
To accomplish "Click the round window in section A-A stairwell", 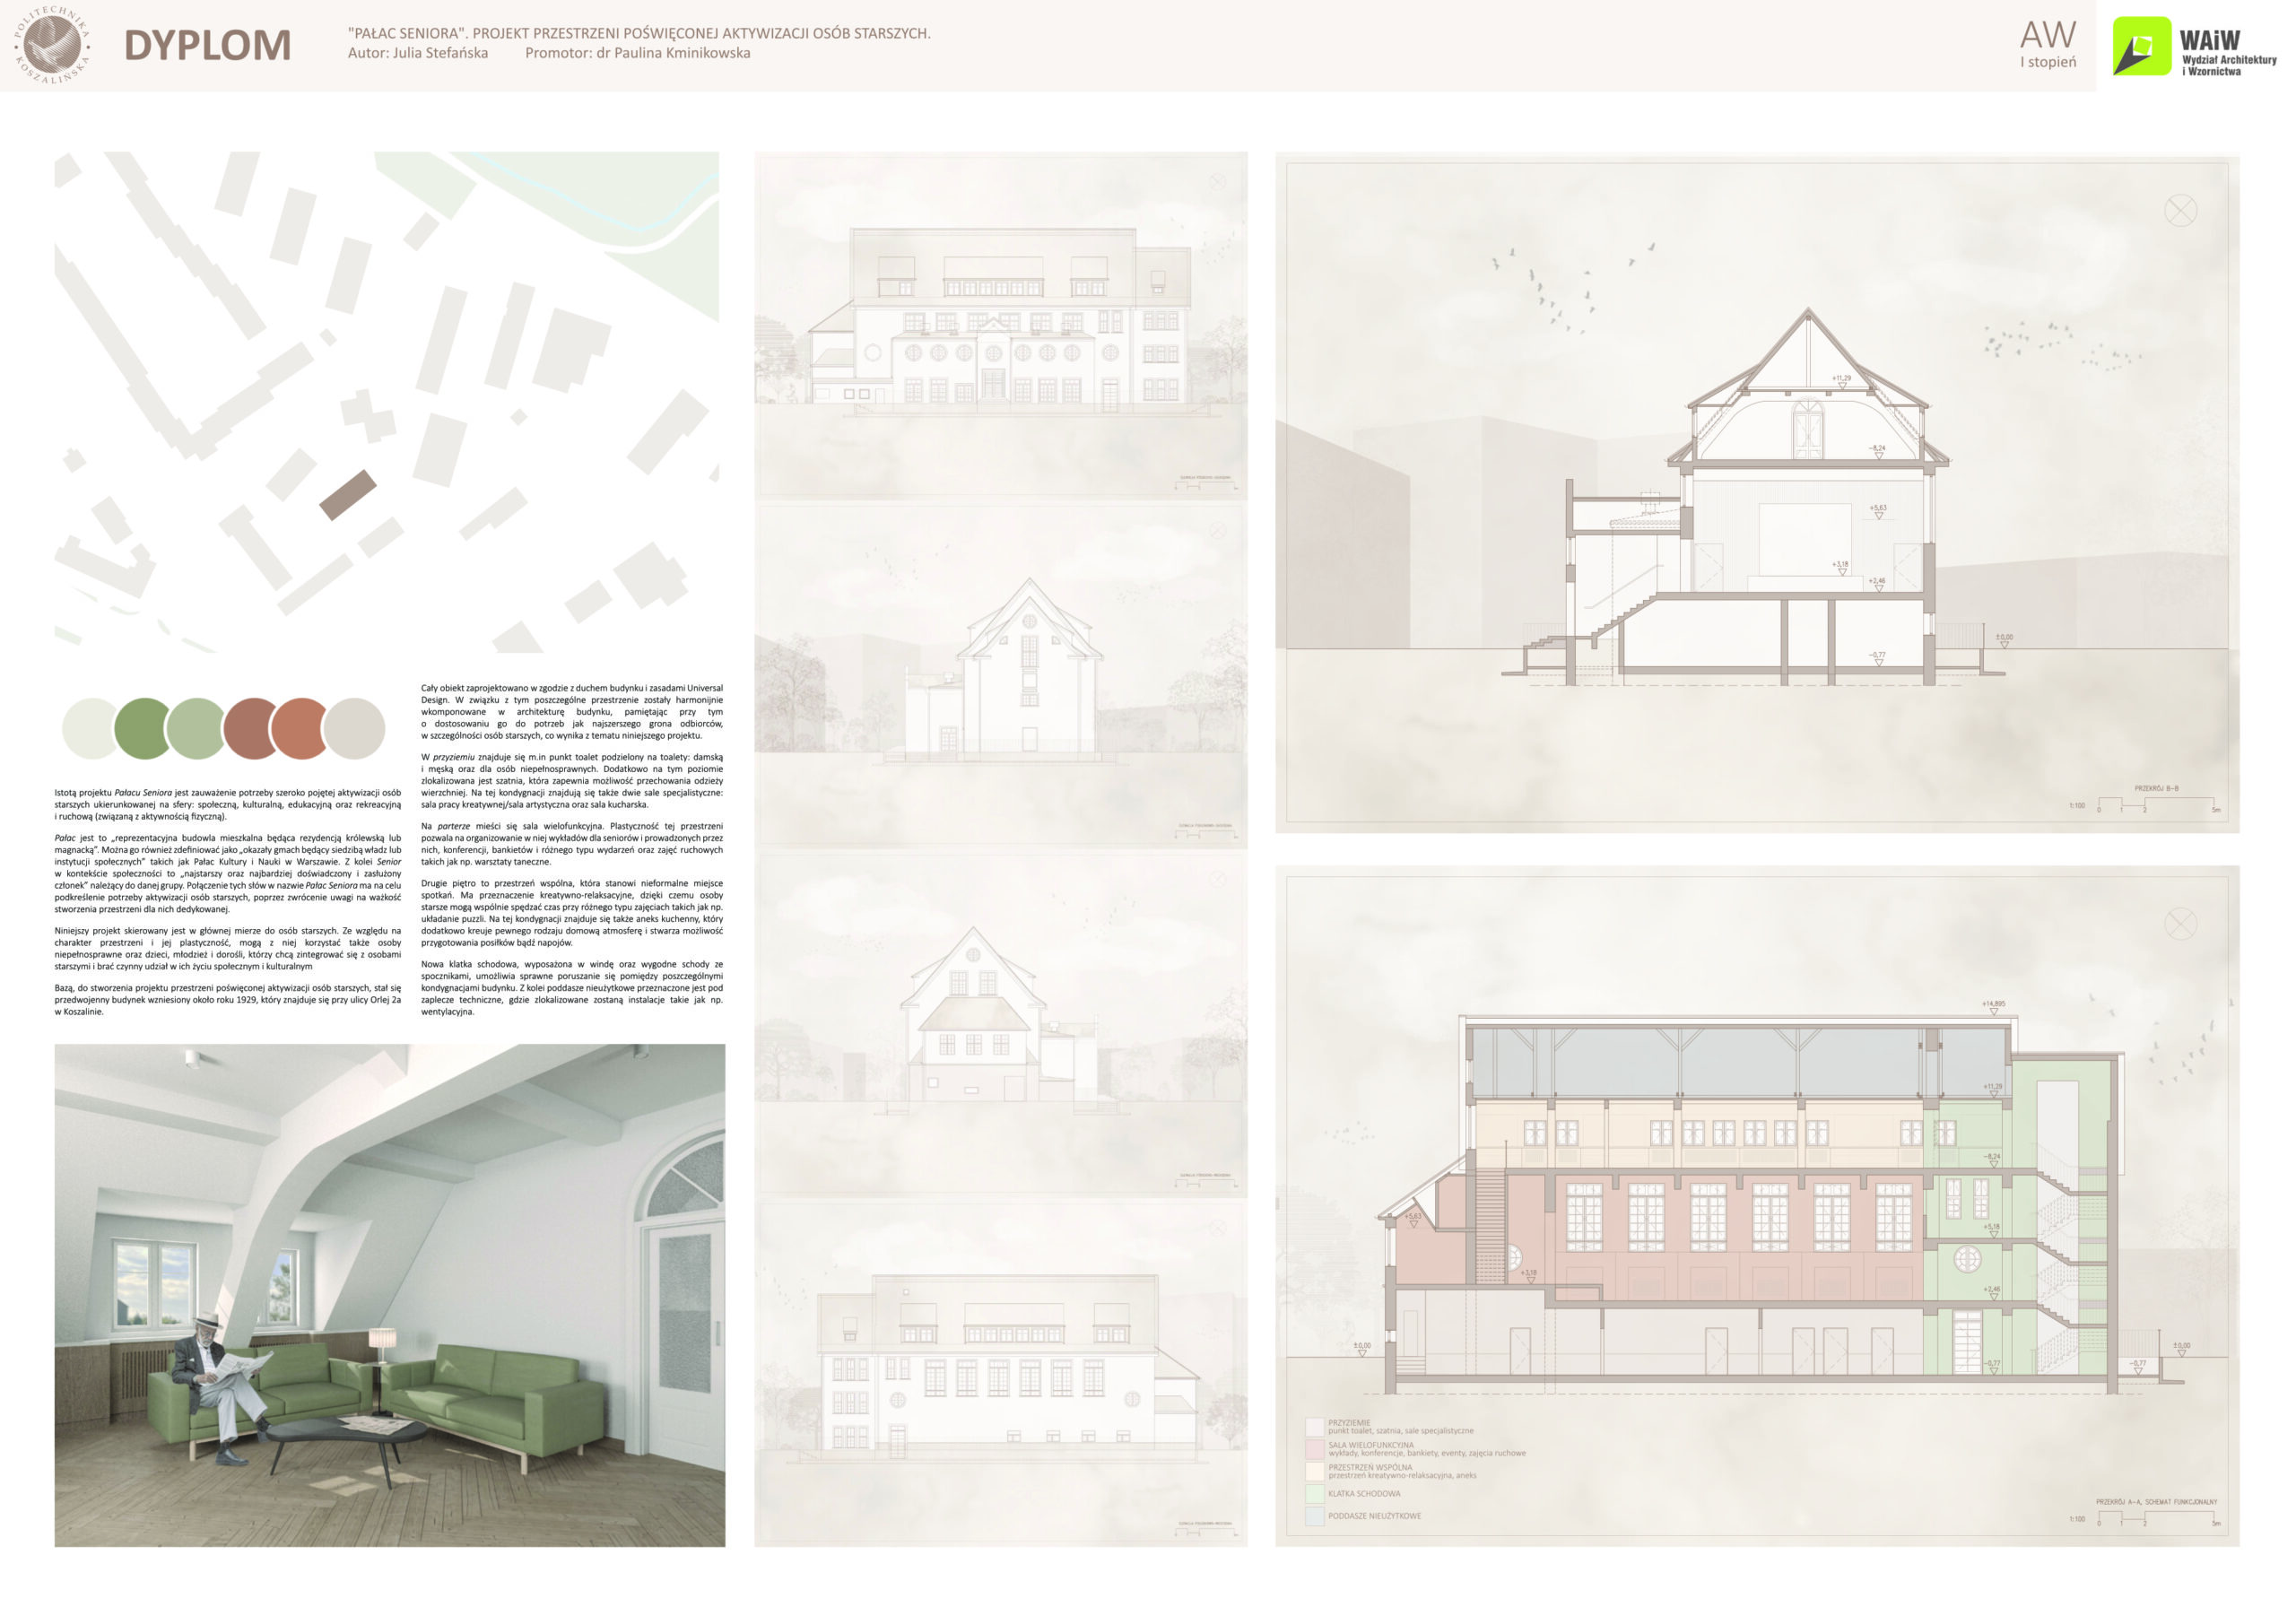I will click(1966, 1259).
